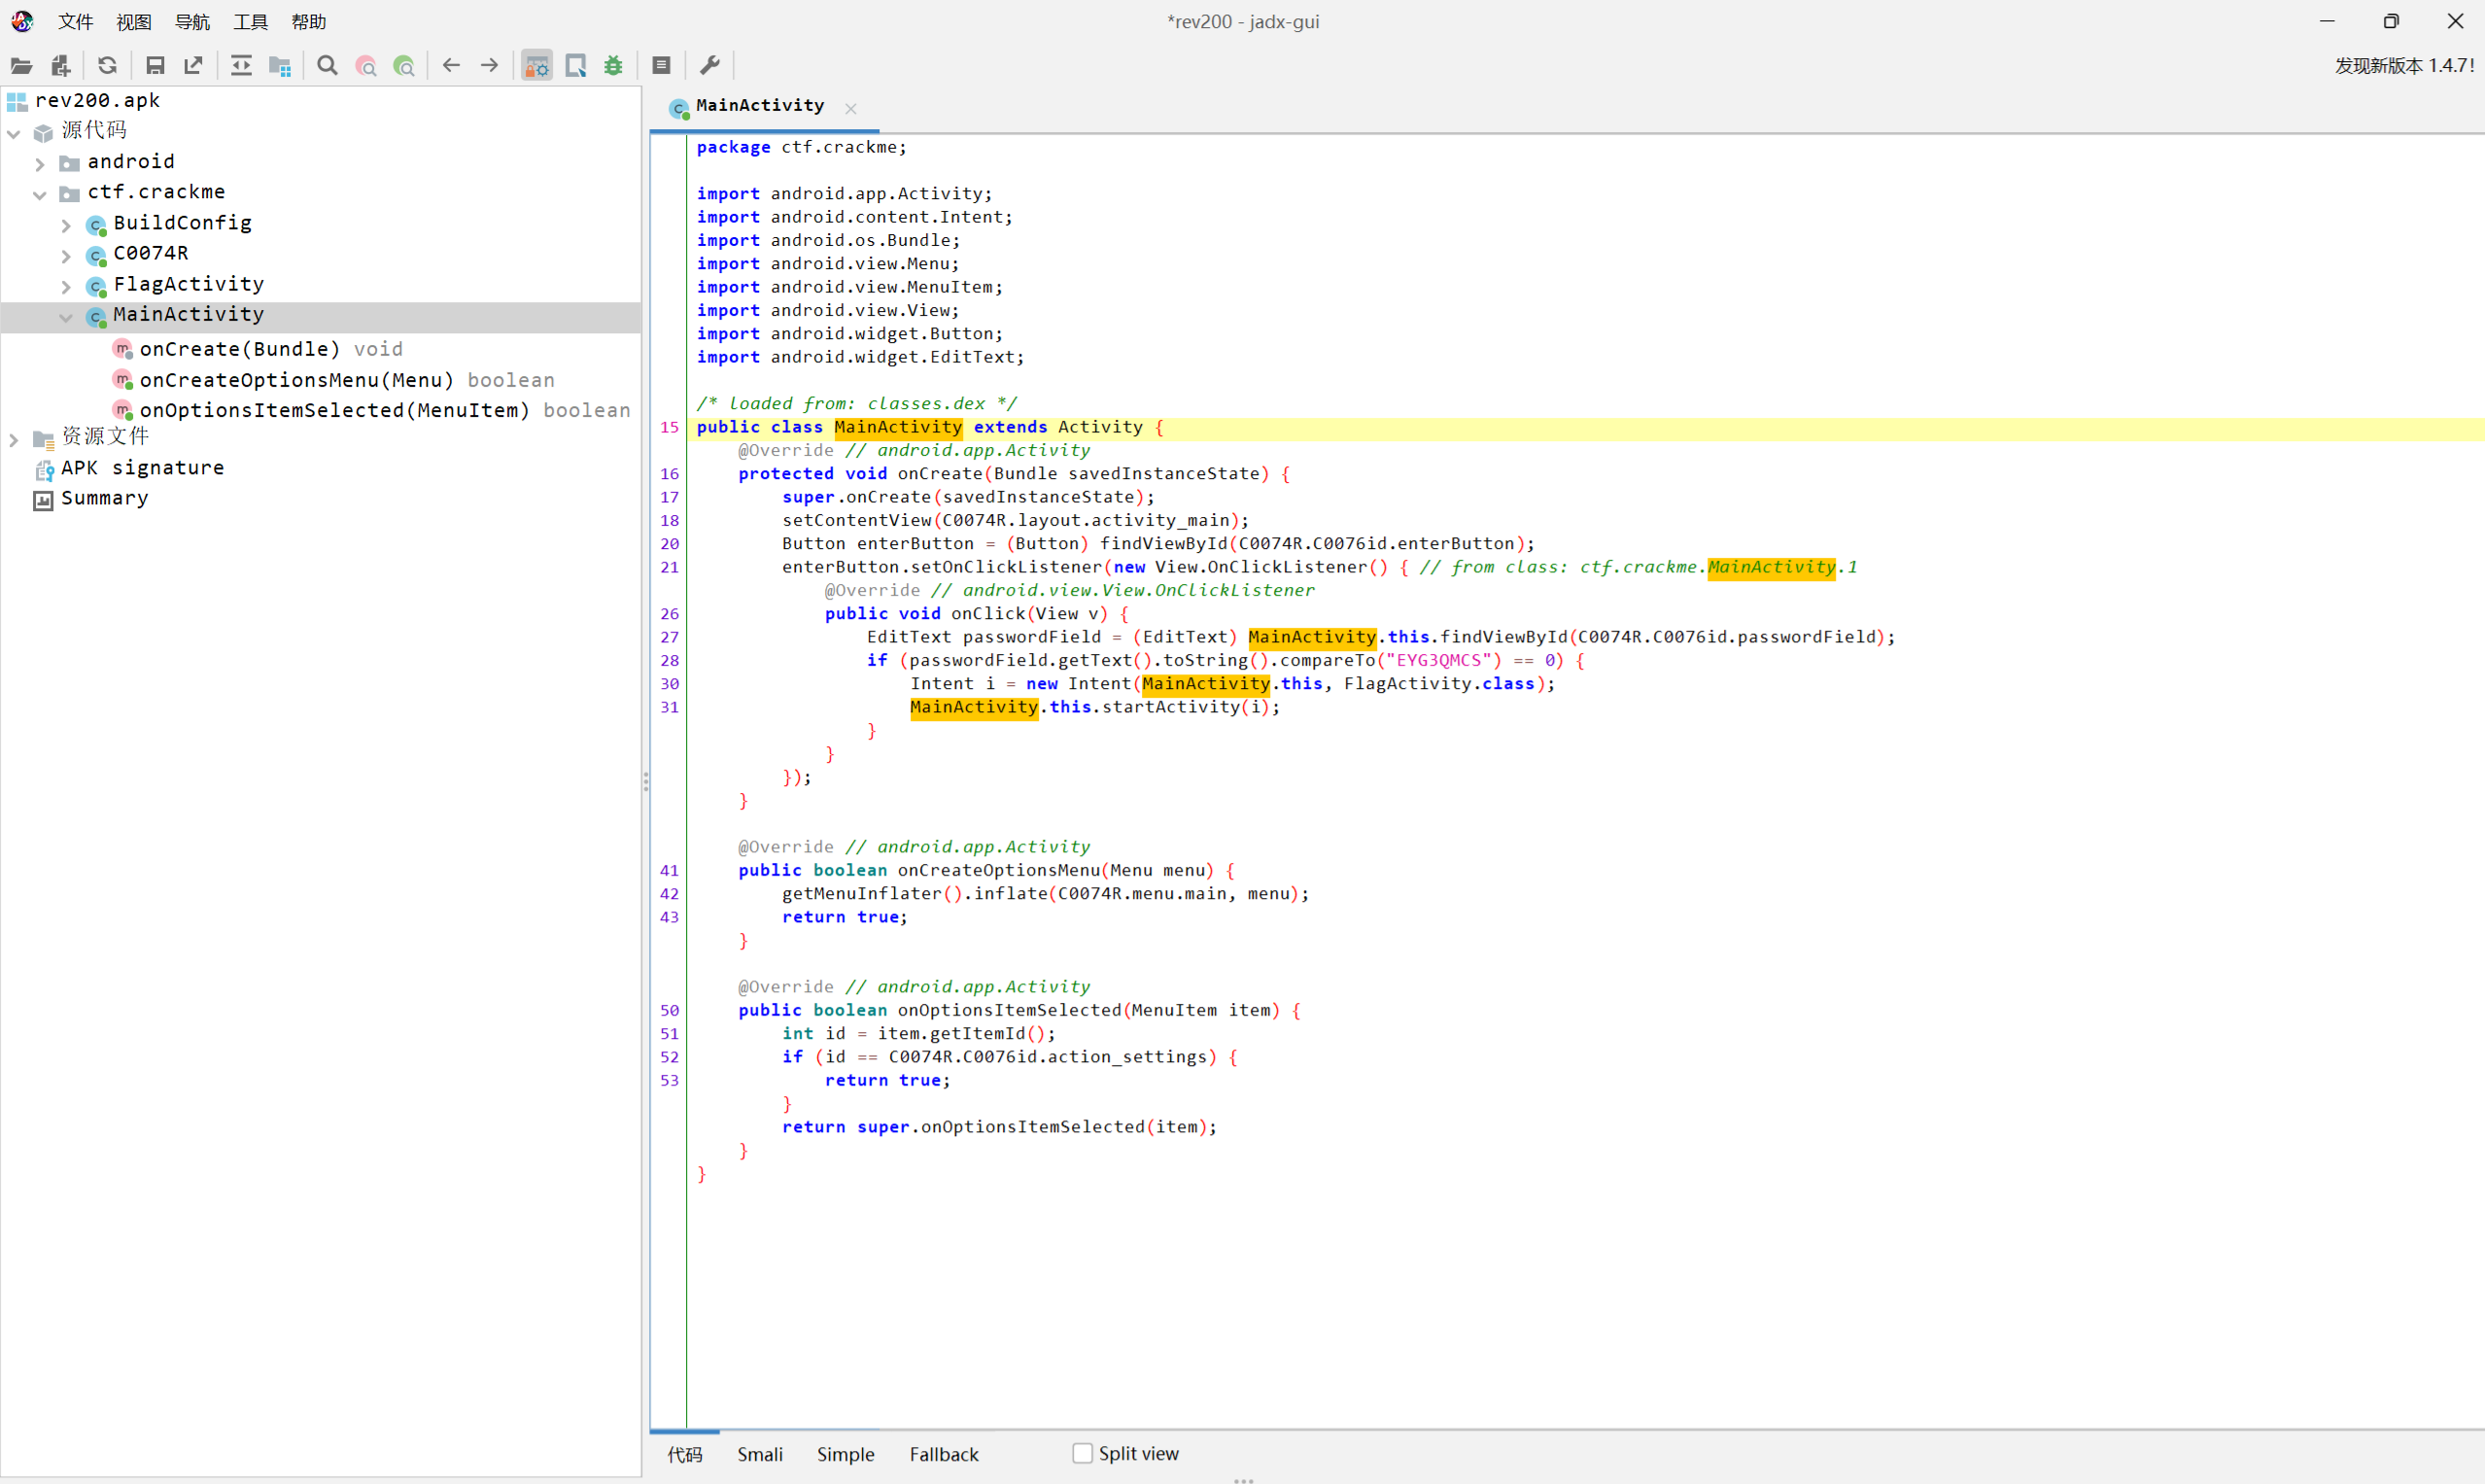The width and height of the screenshot is (2485, 1484).
Task: Click the green debugger bug icon
Action: [613, 66]
